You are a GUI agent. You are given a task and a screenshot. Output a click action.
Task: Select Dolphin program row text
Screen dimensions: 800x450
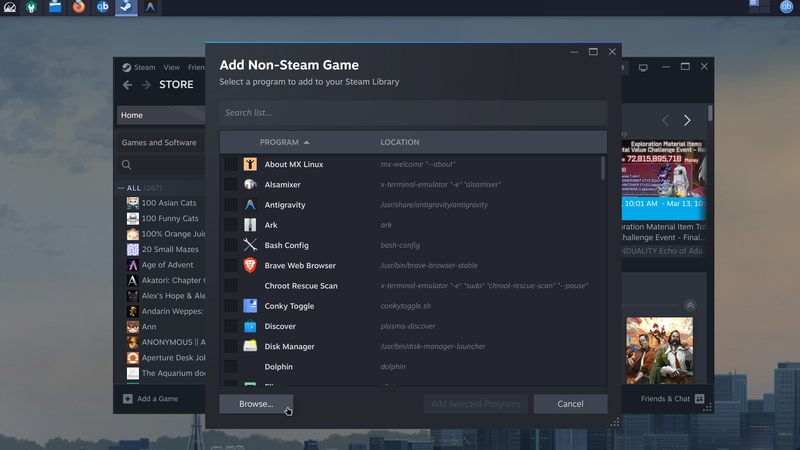point(279,366)
